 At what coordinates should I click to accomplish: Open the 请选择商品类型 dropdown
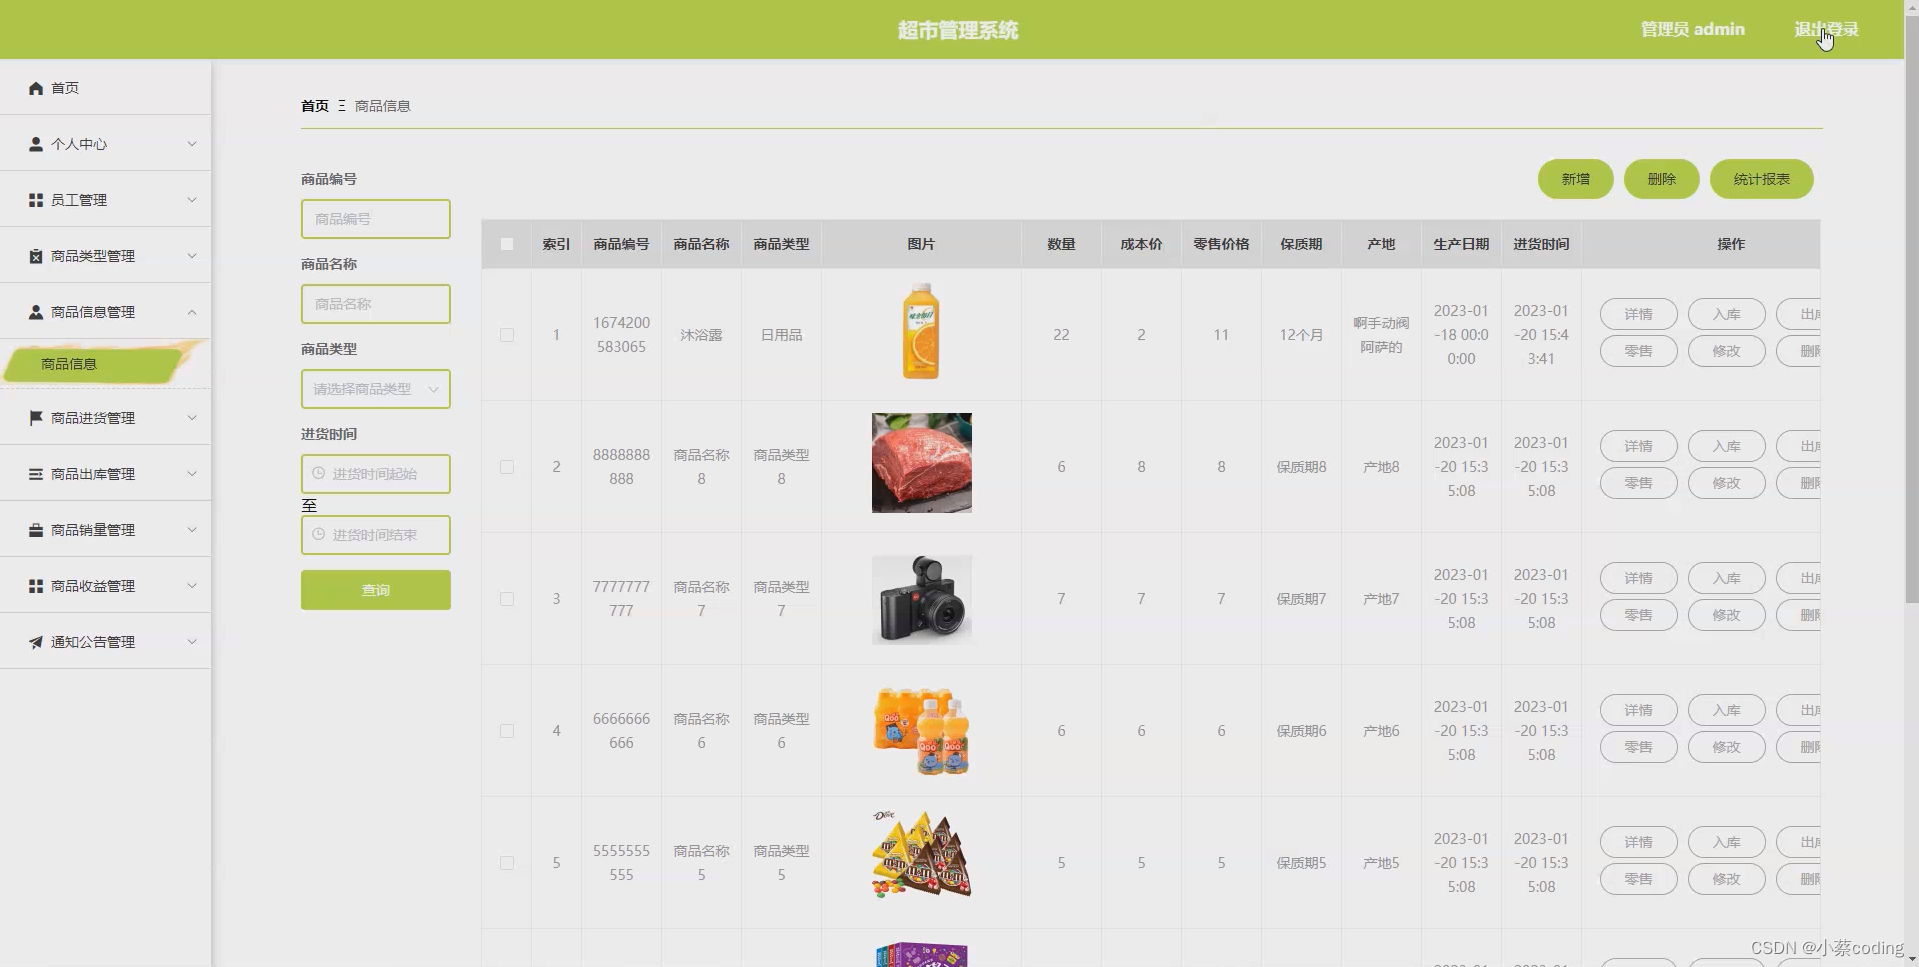[376, 389]
